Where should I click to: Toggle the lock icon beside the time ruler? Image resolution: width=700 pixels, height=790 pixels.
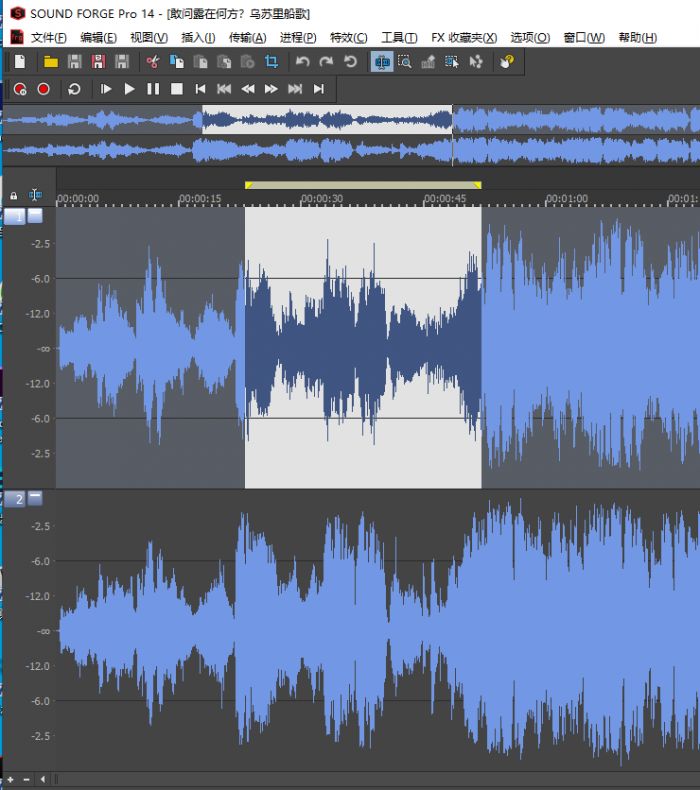pos(14,196)
